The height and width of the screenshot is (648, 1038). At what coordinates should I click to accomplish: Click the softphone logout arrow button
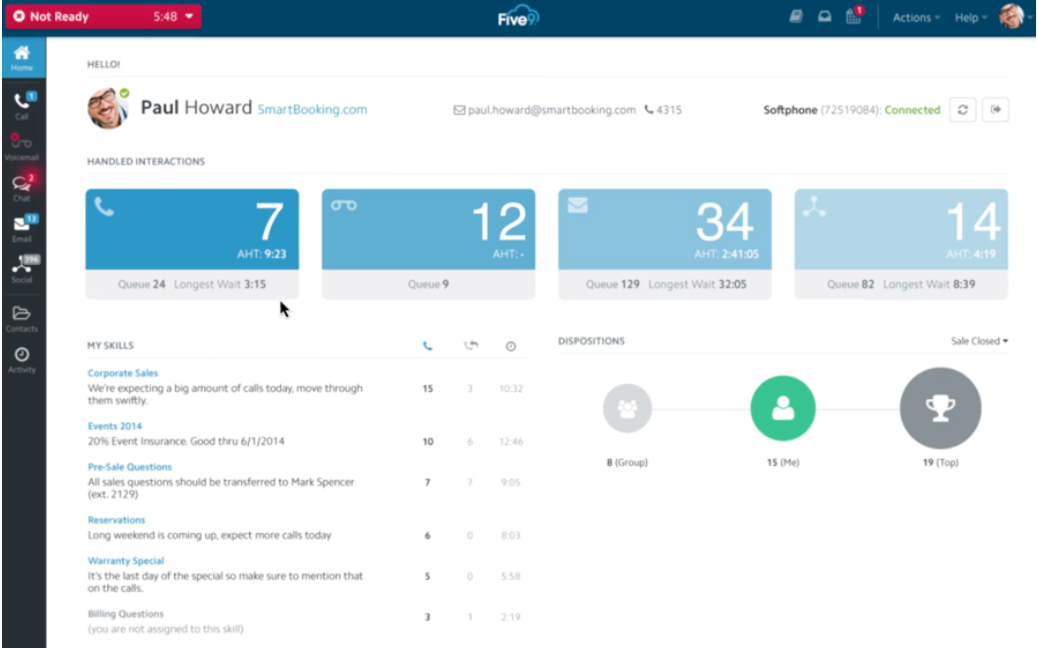point(995,110)
